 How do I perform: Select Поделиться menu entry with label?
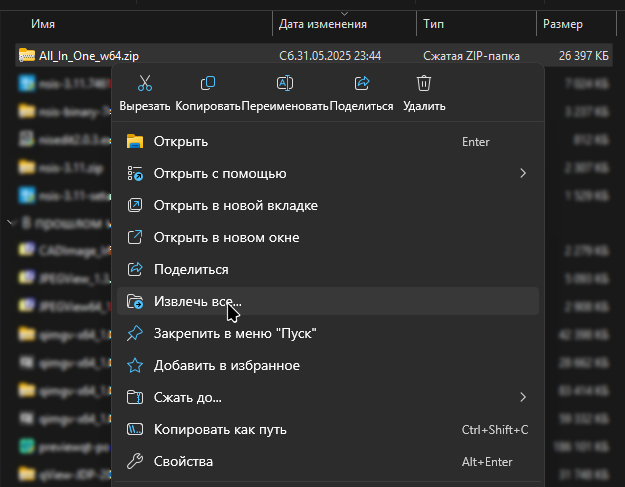[328, 269]
